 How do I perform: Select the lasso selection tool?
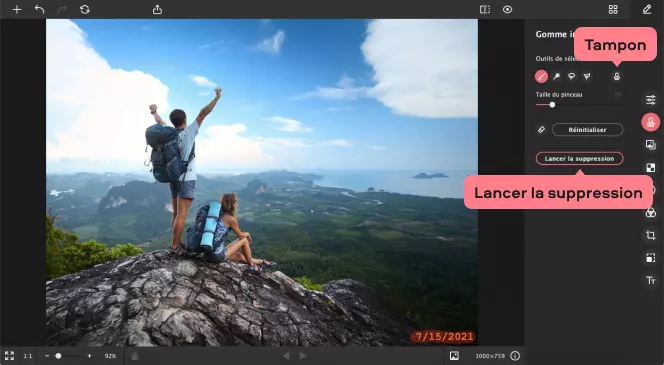click(572, 76)
